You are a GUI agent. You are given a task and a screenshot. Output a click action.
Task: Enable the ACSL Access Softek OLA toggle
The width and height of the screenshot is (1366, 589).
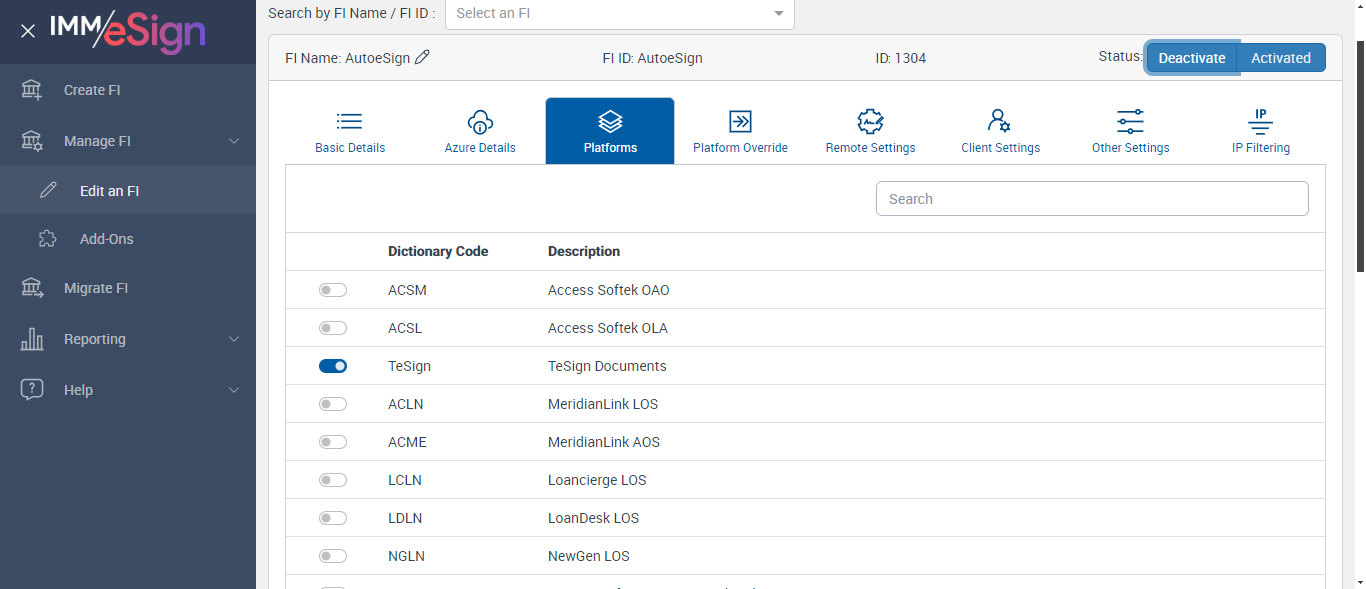click(333, 328)
